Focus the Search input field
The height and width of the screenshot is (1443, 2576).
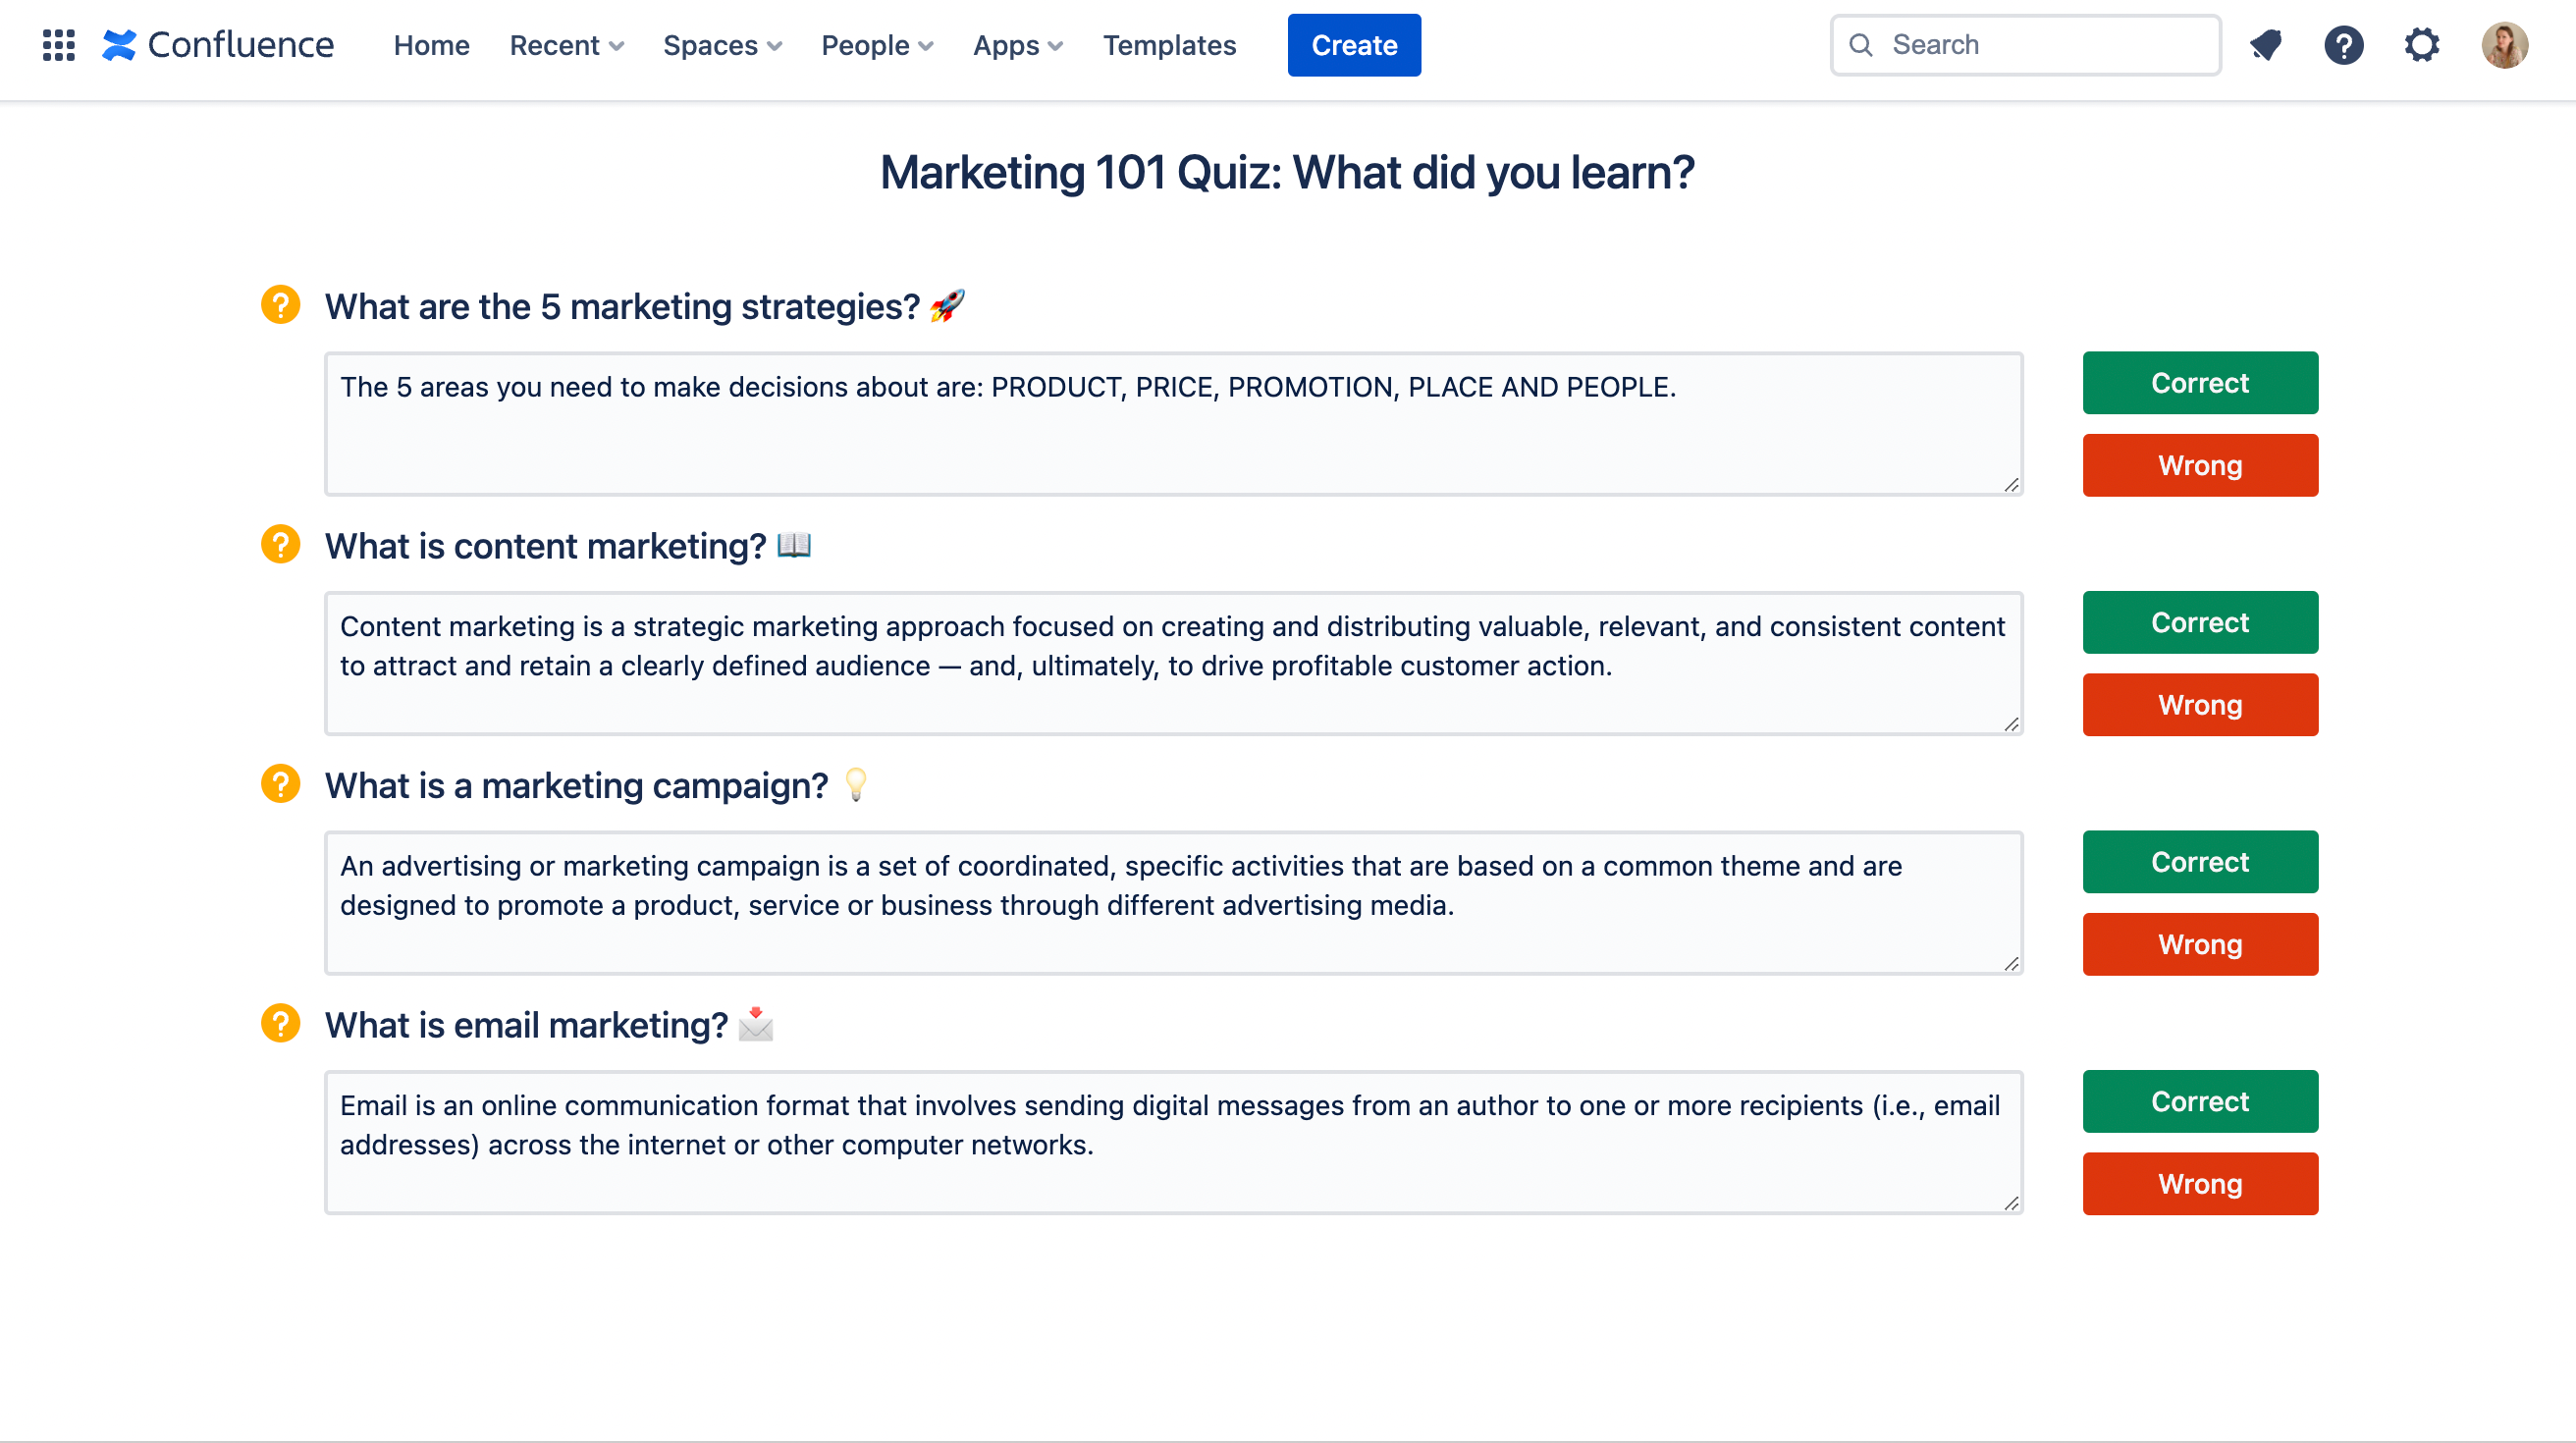(x=2026, y=45)
